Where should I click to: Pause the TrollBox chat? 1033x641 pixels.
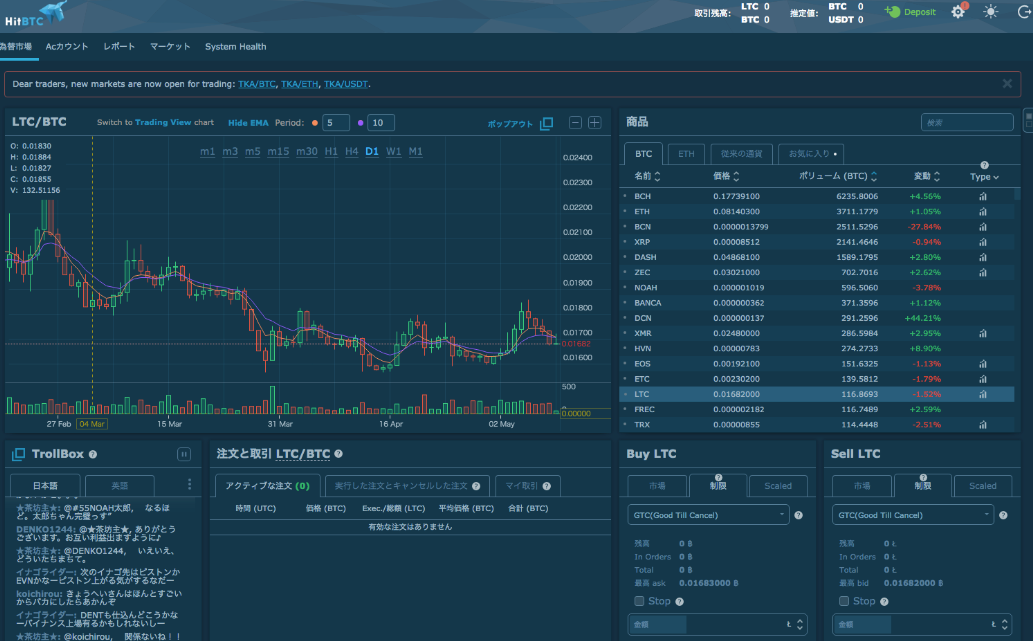[x=184, y=454]
